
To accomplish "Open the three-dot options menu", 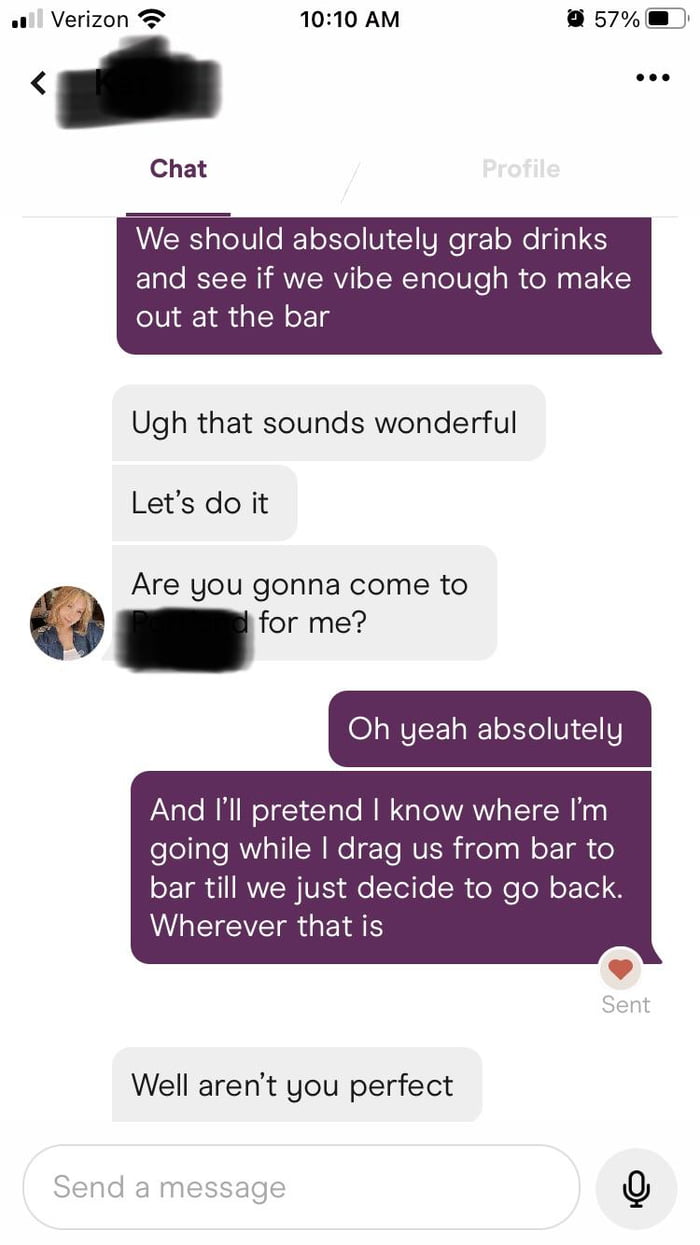I will [651, 78].
